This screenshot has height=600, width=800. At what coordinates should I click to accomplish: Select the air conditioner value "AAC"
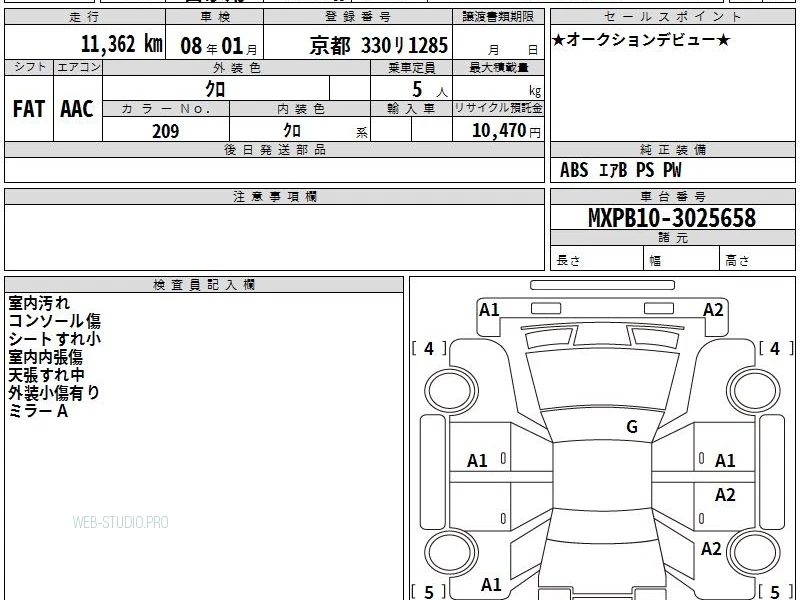[x=77, y=109]
